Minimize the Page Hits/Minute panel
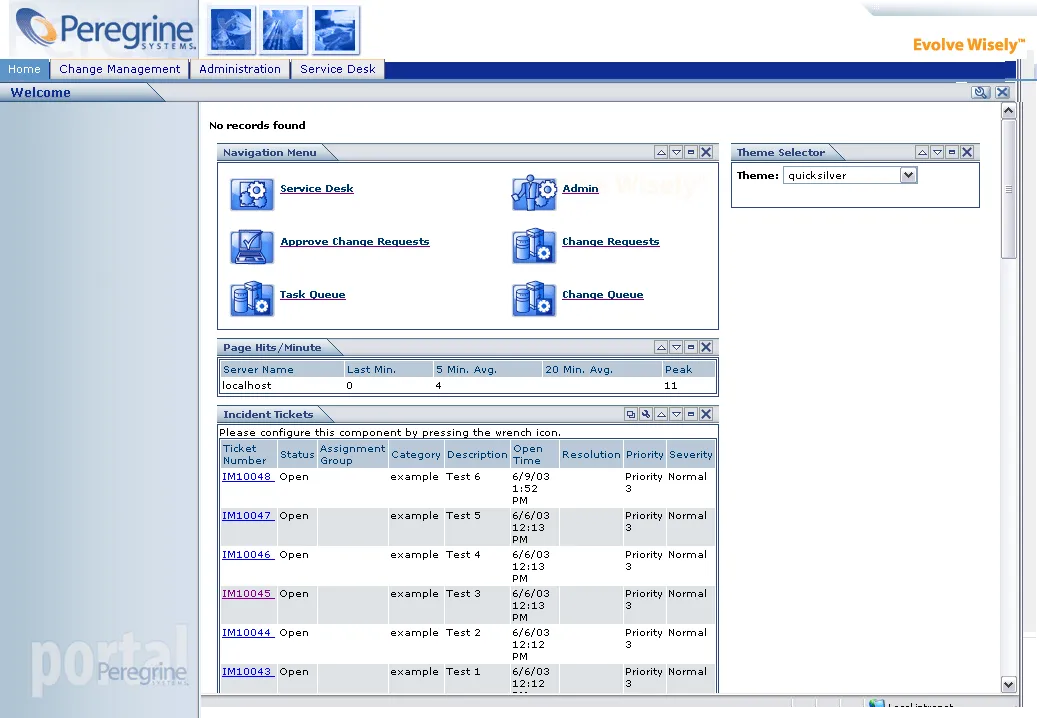1037x718 pixels. coord(691,347)
